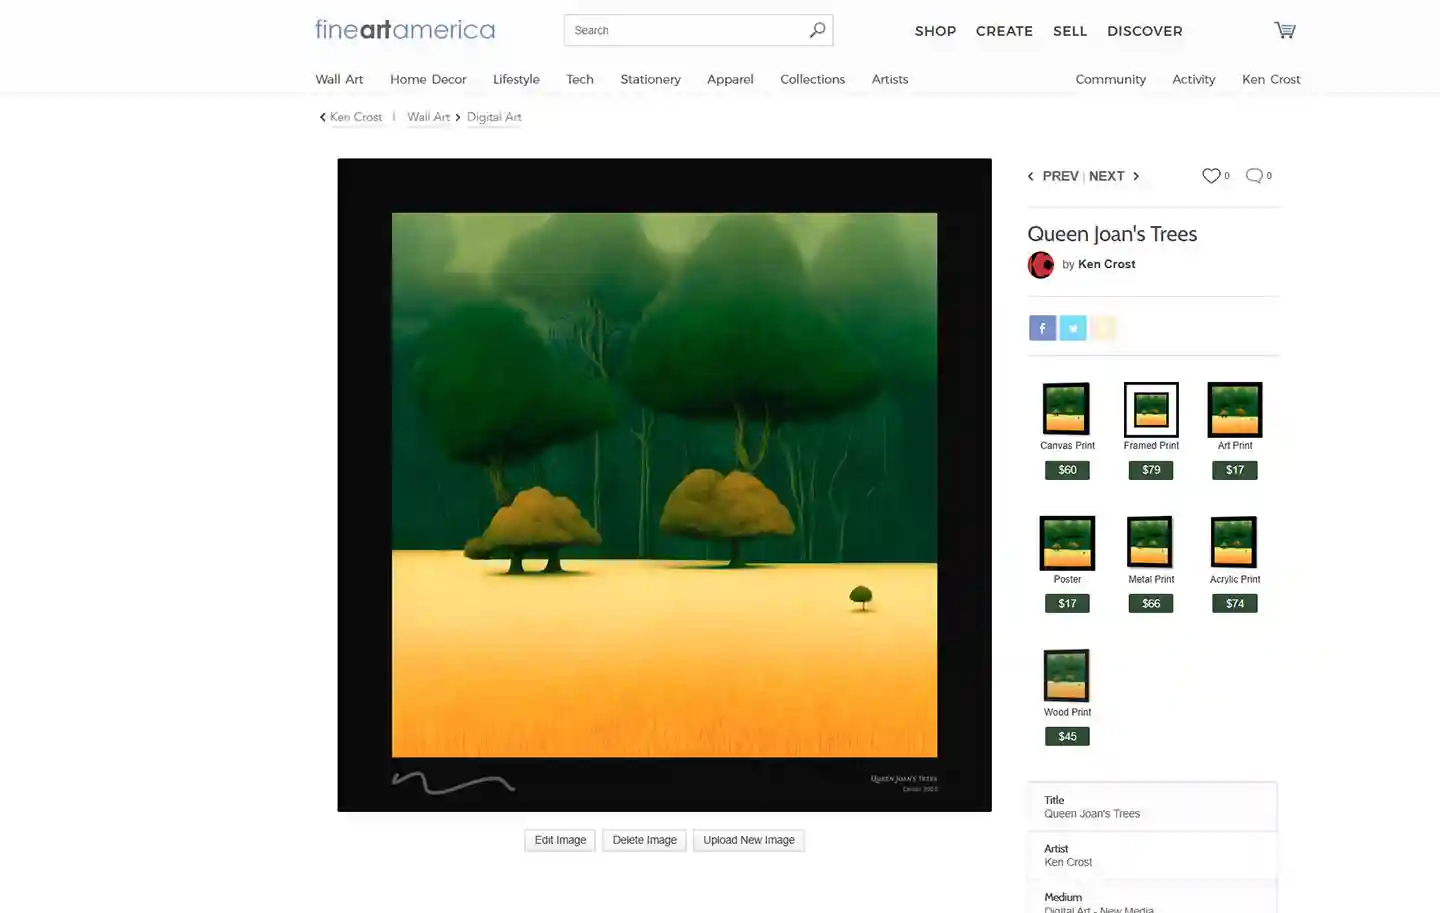Select the Acrylic Print thumbnail
Screen dimensions: 1440x913
coord(1234,542)
